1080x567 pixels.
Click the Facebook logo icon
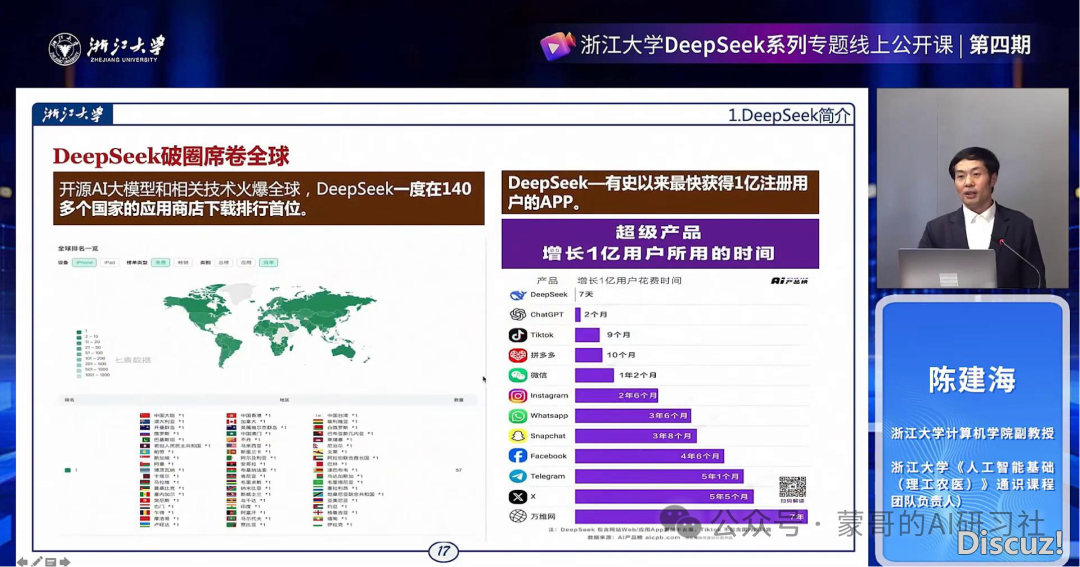(x=517, y=456)
